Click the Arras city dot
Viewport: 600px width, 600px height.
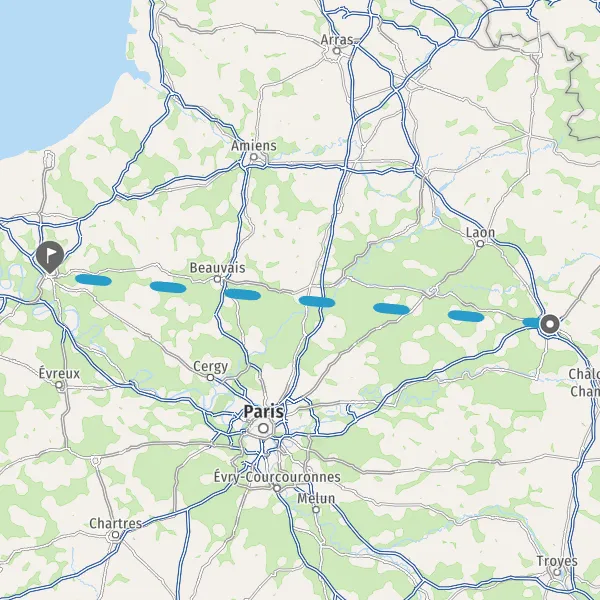(337, 51)
